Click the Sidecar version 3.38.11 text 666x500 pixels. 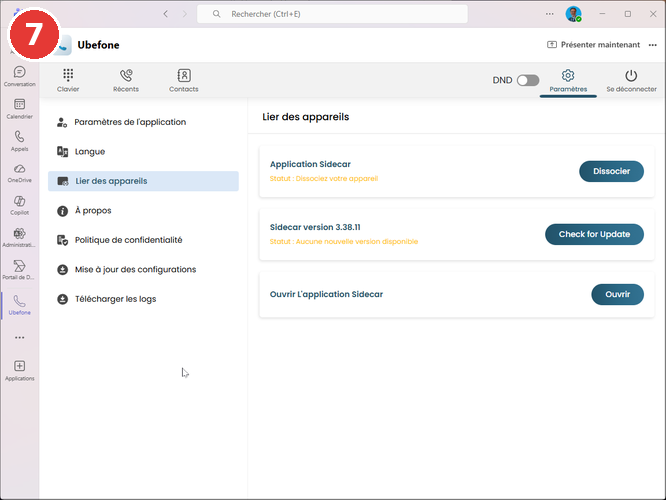point(315,227)
